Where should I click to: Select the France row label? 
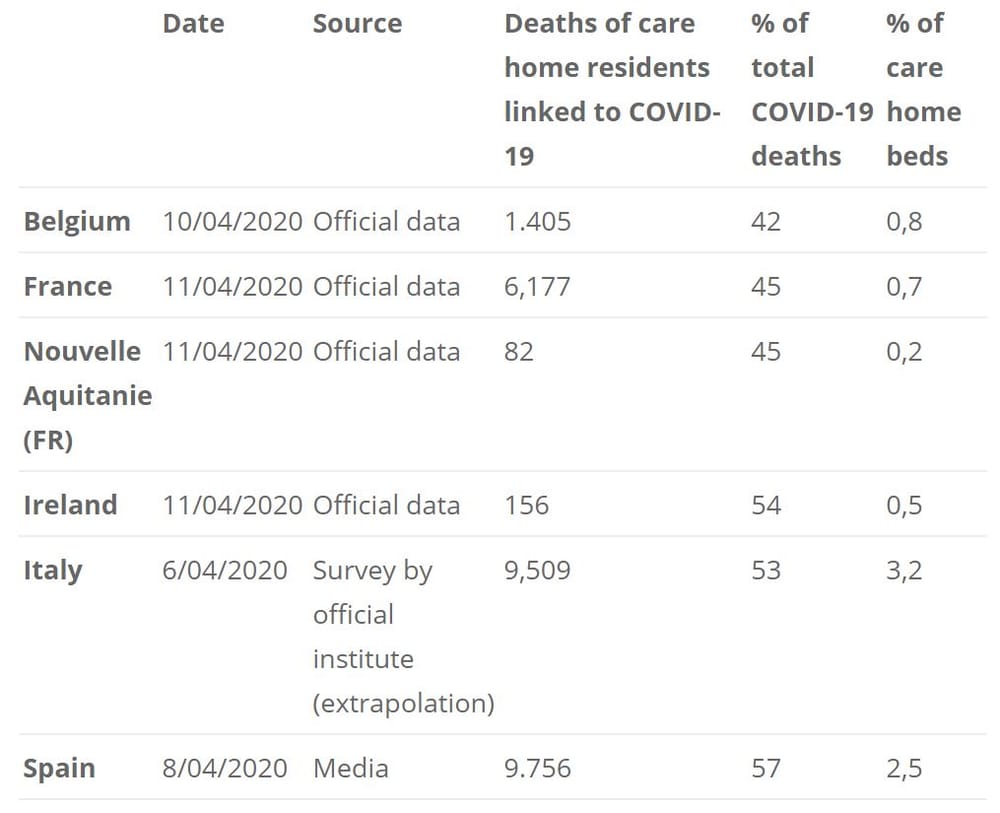click(x=68, y=286)
